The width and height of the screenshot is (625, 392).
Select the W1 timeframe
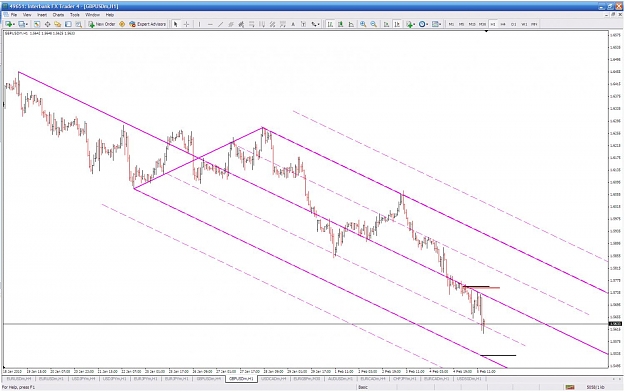524,24
